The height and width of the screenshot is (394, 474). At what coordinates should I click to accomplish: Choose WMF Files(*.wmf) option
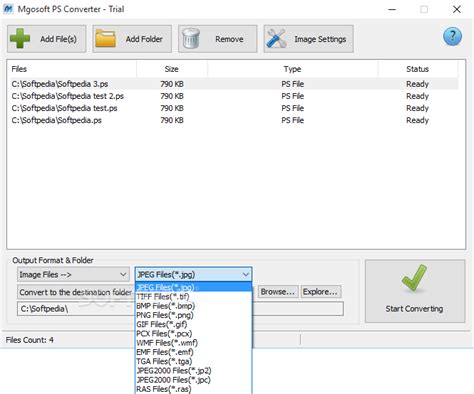pos(193,343)
